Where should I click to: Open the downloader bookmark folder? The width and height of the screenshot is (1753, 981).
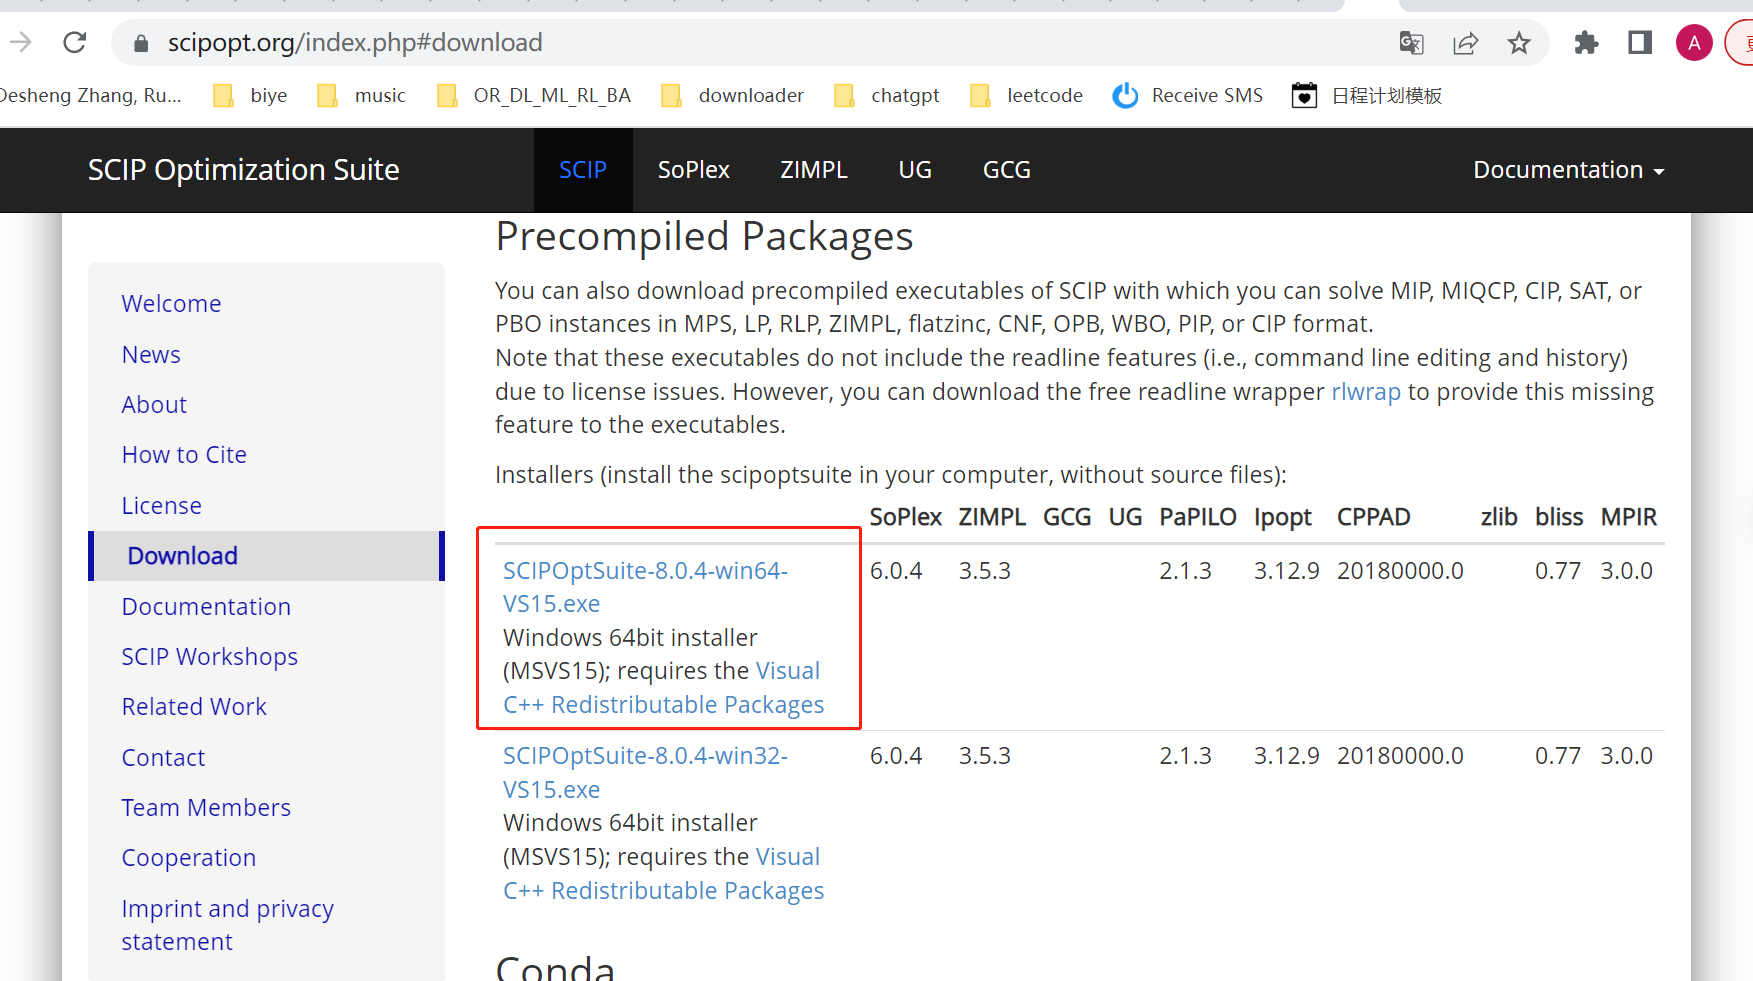[733, 96]
